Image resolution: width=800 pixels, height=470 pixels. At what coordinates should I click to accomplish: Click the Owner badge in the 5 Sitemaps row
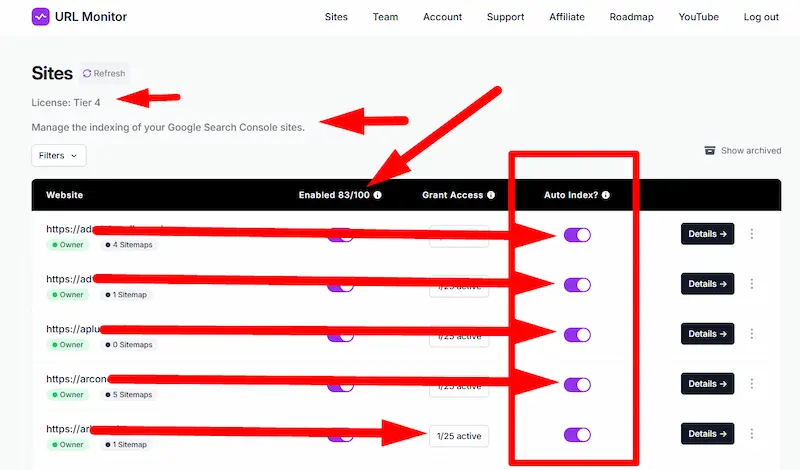(68, 395)
